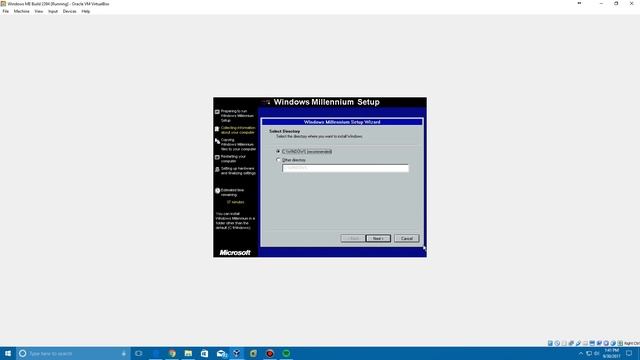Open the Windows Start menu
Image resolution: width=640 pixels, height=360 pixels.
pos(8,353)
